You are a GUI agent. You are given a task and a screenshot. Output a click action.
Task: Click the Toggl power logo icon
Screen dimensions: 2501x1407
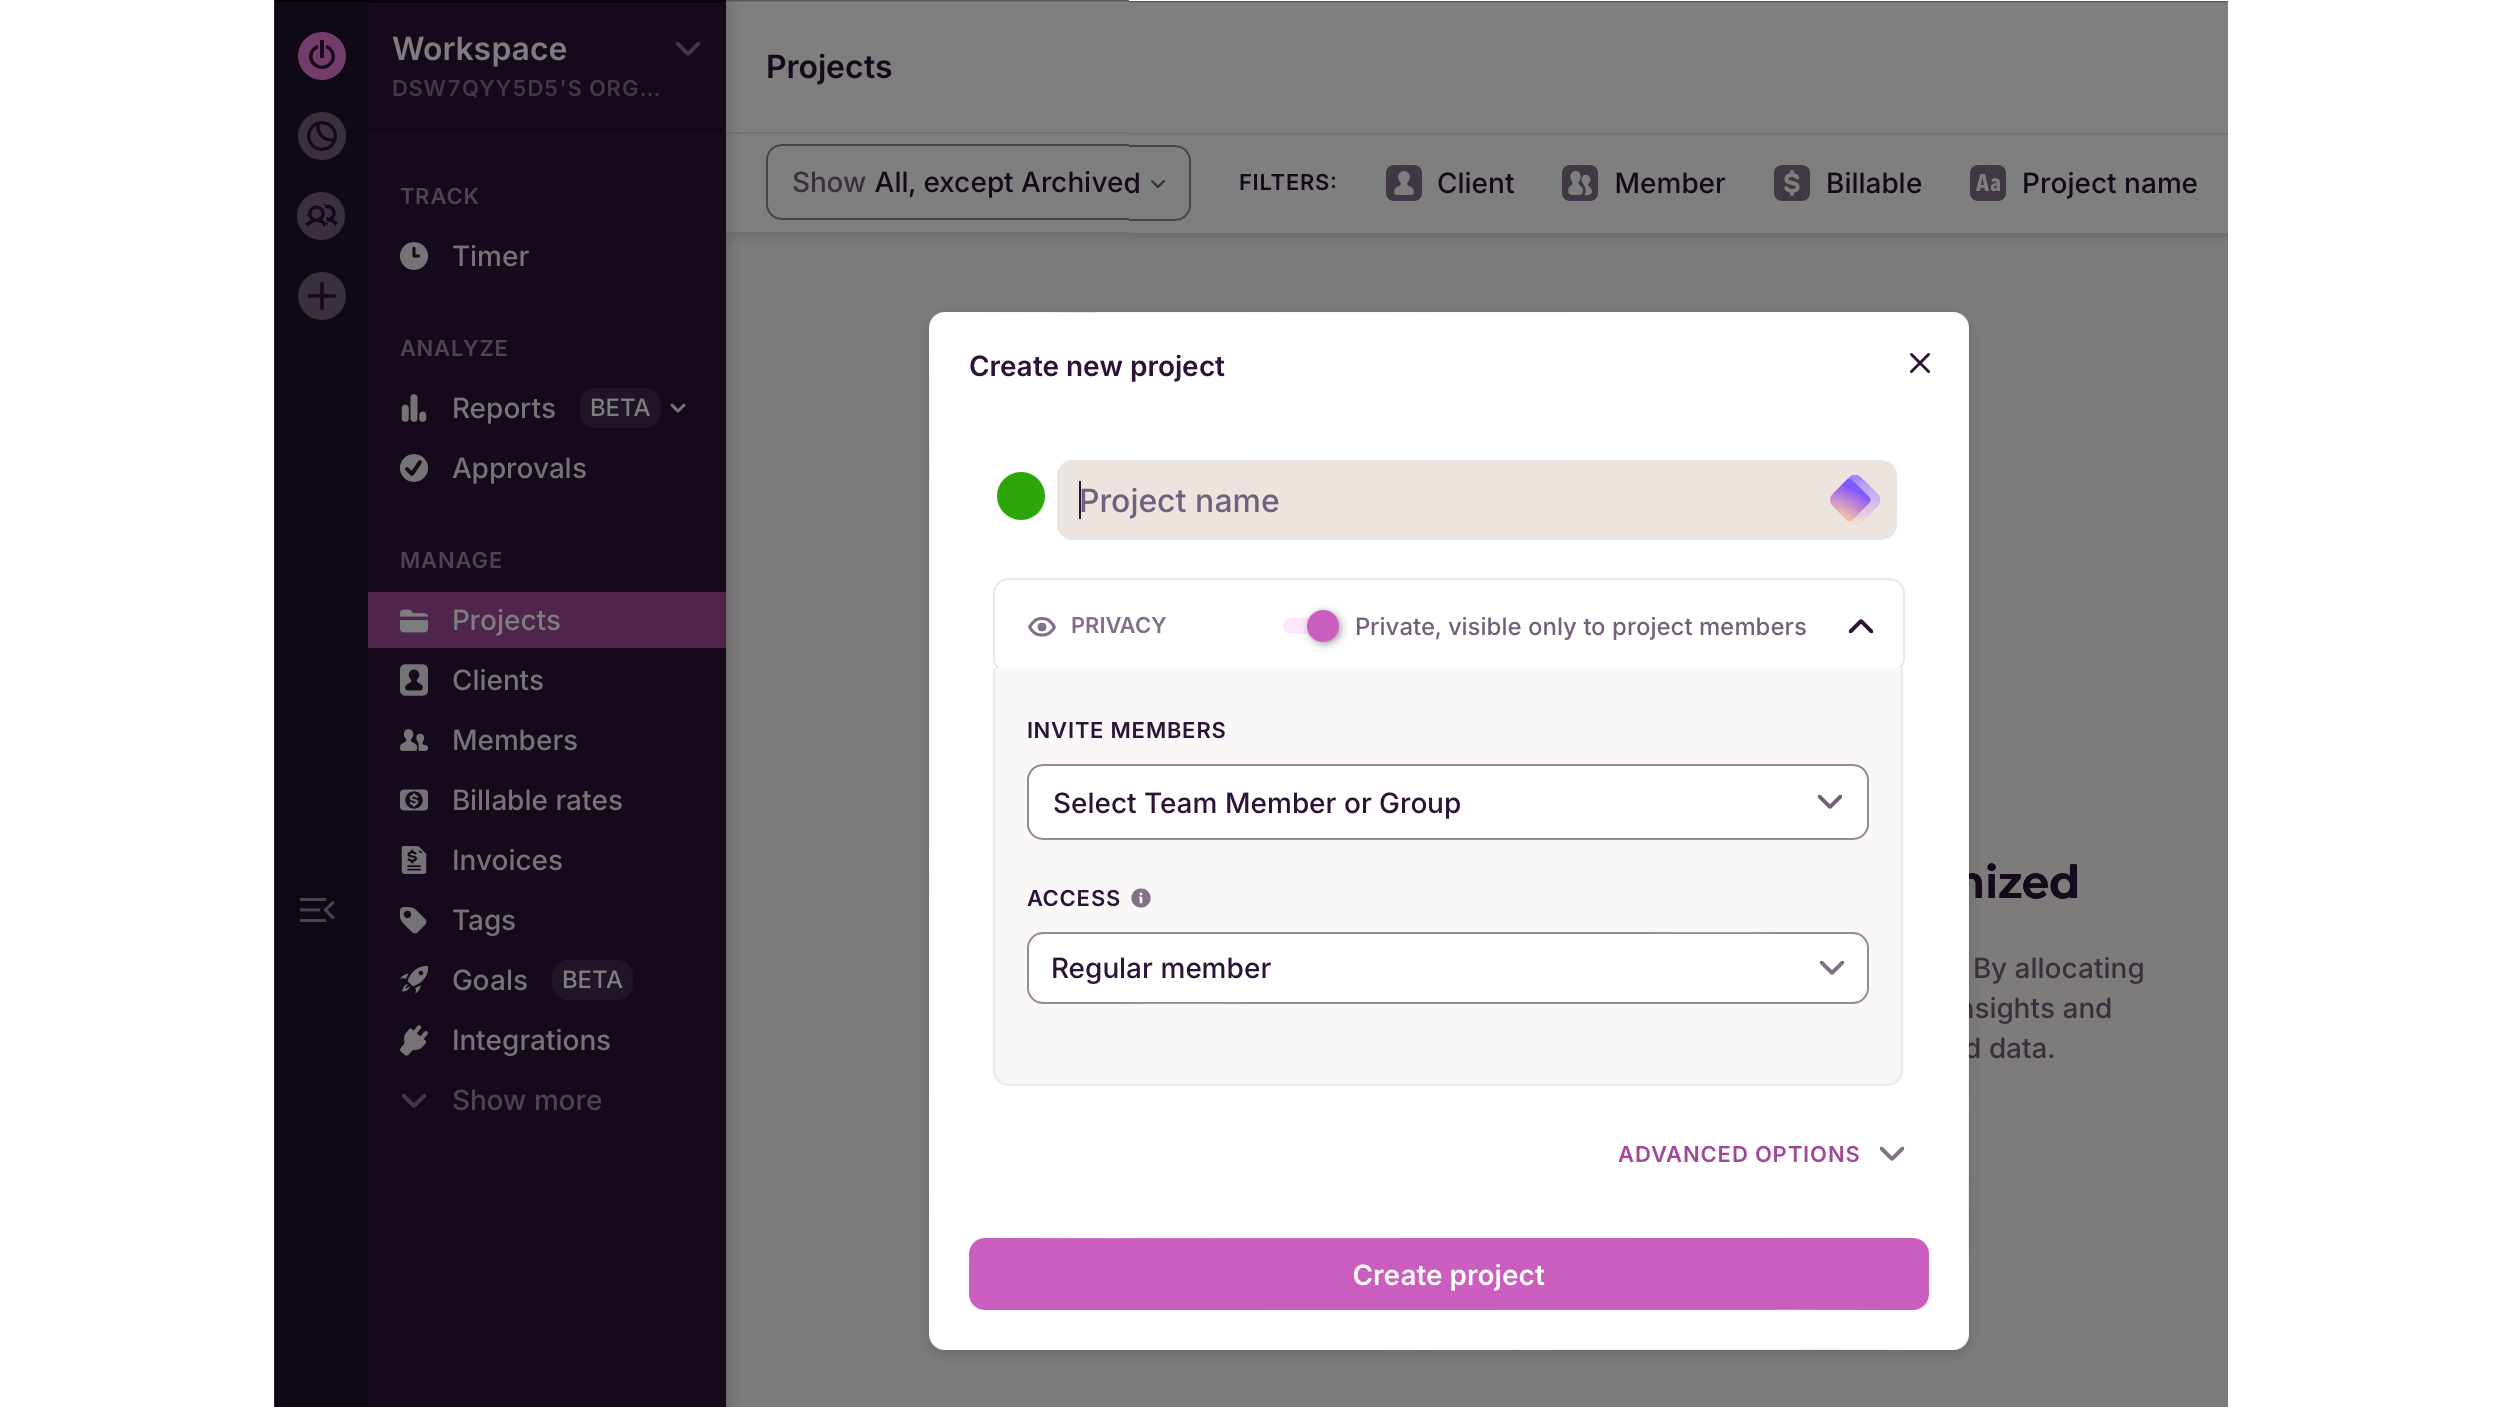click(x=321, y=55)
